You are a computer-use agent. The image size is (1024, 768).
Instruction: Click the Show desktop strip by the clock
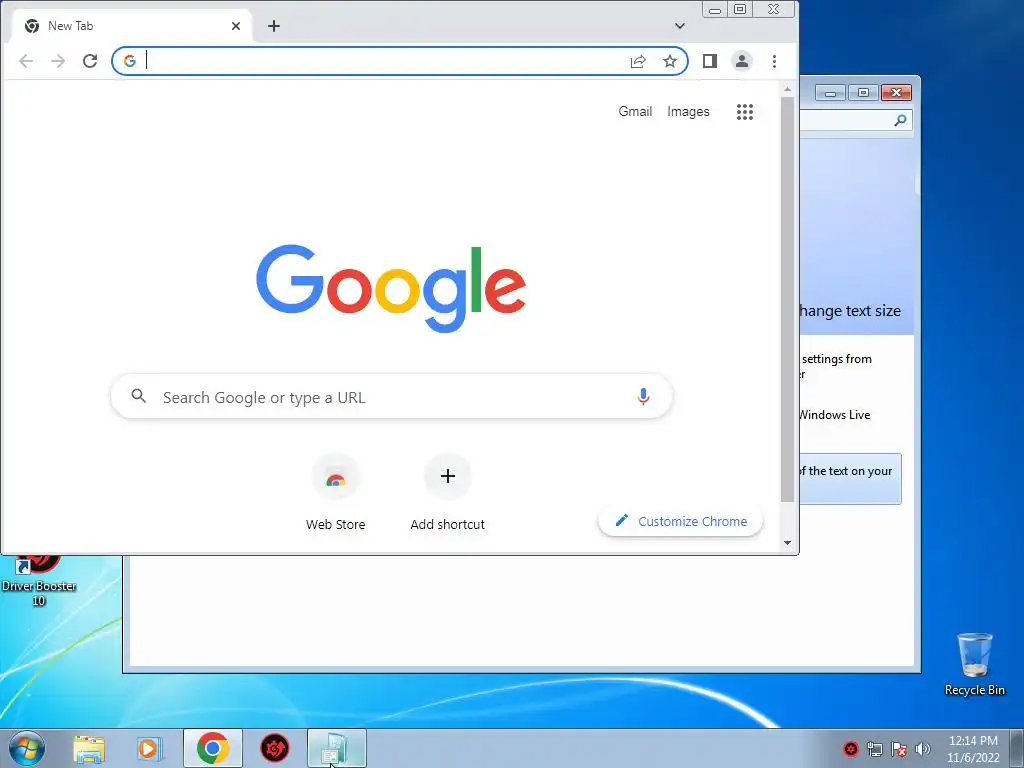pos(1017,748)
